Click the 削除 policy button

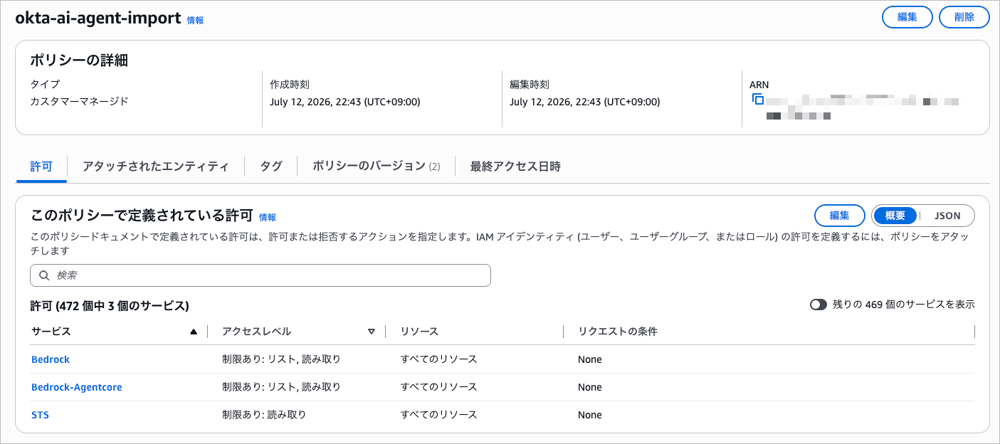tap(964, 17)
